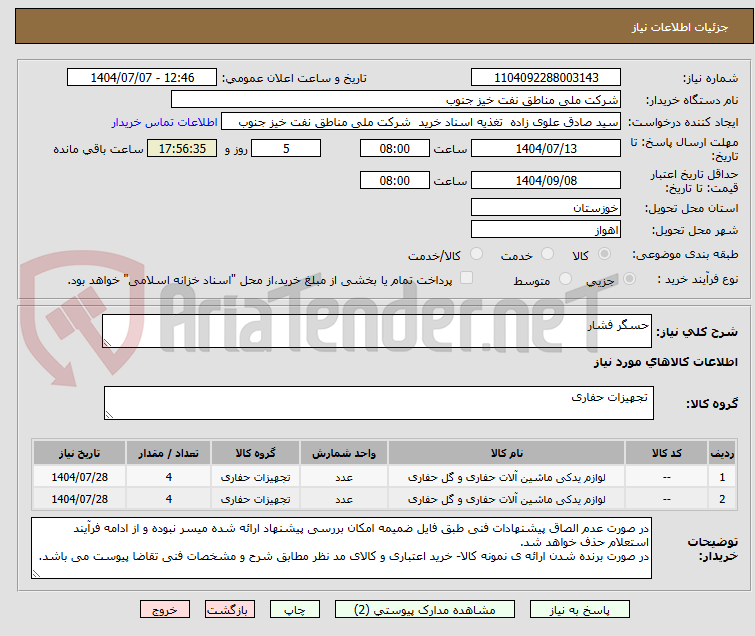Click the quantity 4 in row 2
The height and width of the screenshot is (636, 755).
[169, 499]
